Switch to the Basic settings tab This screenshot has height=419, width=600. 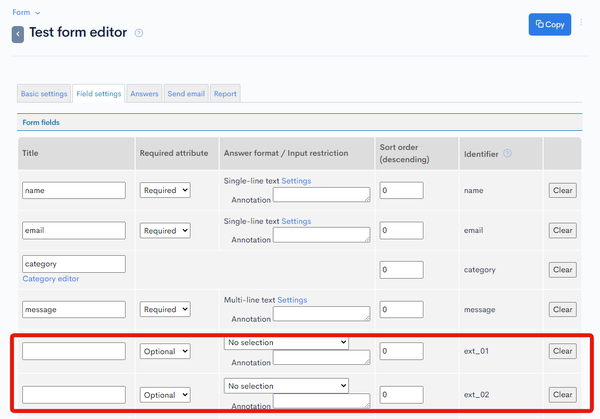click(44, 94)
